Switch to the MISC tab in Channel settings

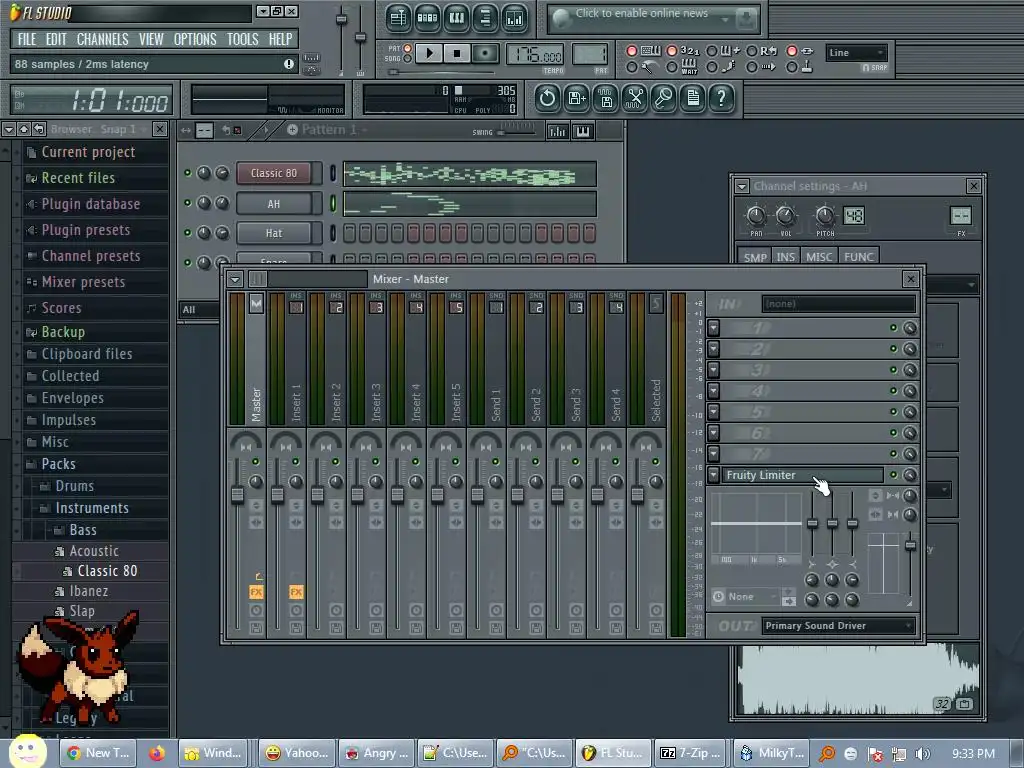(x=819, y=257)
